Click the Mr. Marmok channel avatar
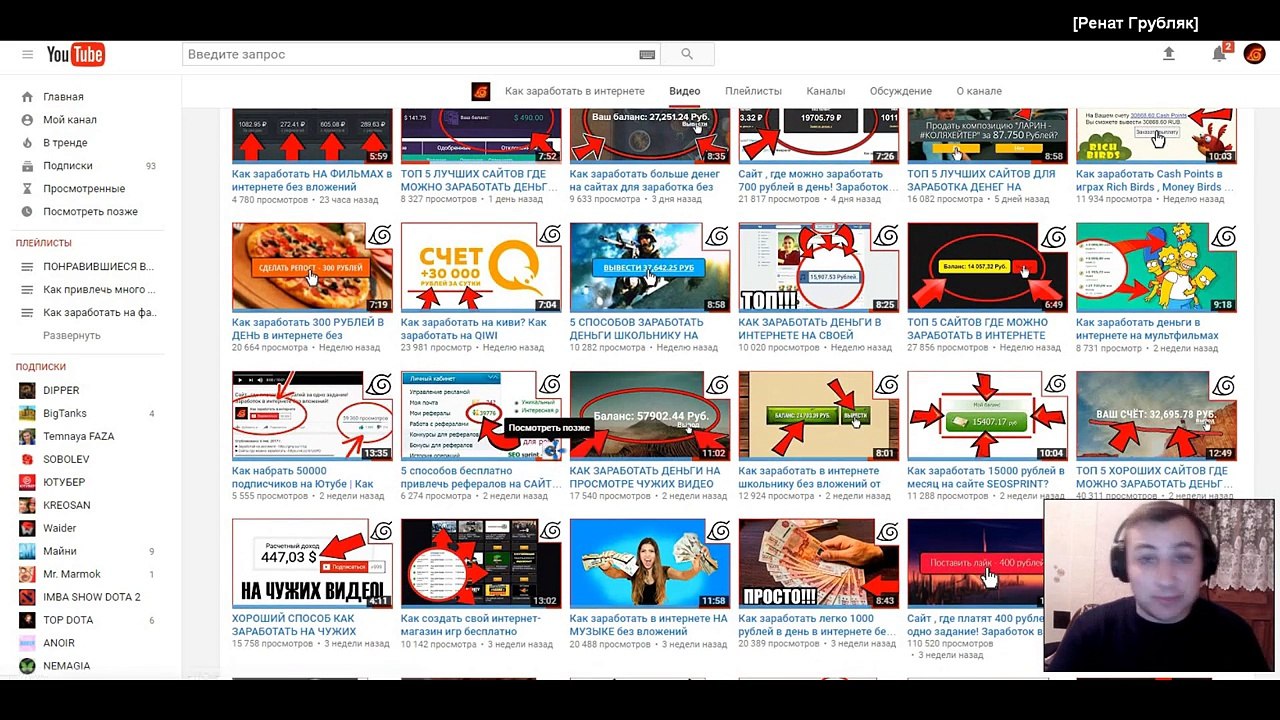The width and height of the screenshot is (1280, 720). [27, 575]
